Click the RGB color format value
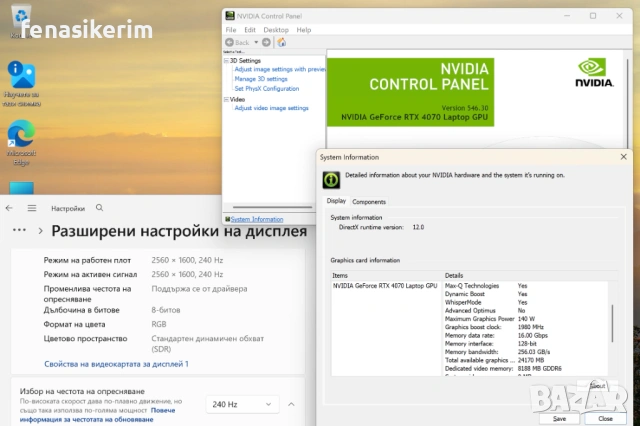640x426 pixels. pos(159,324)
